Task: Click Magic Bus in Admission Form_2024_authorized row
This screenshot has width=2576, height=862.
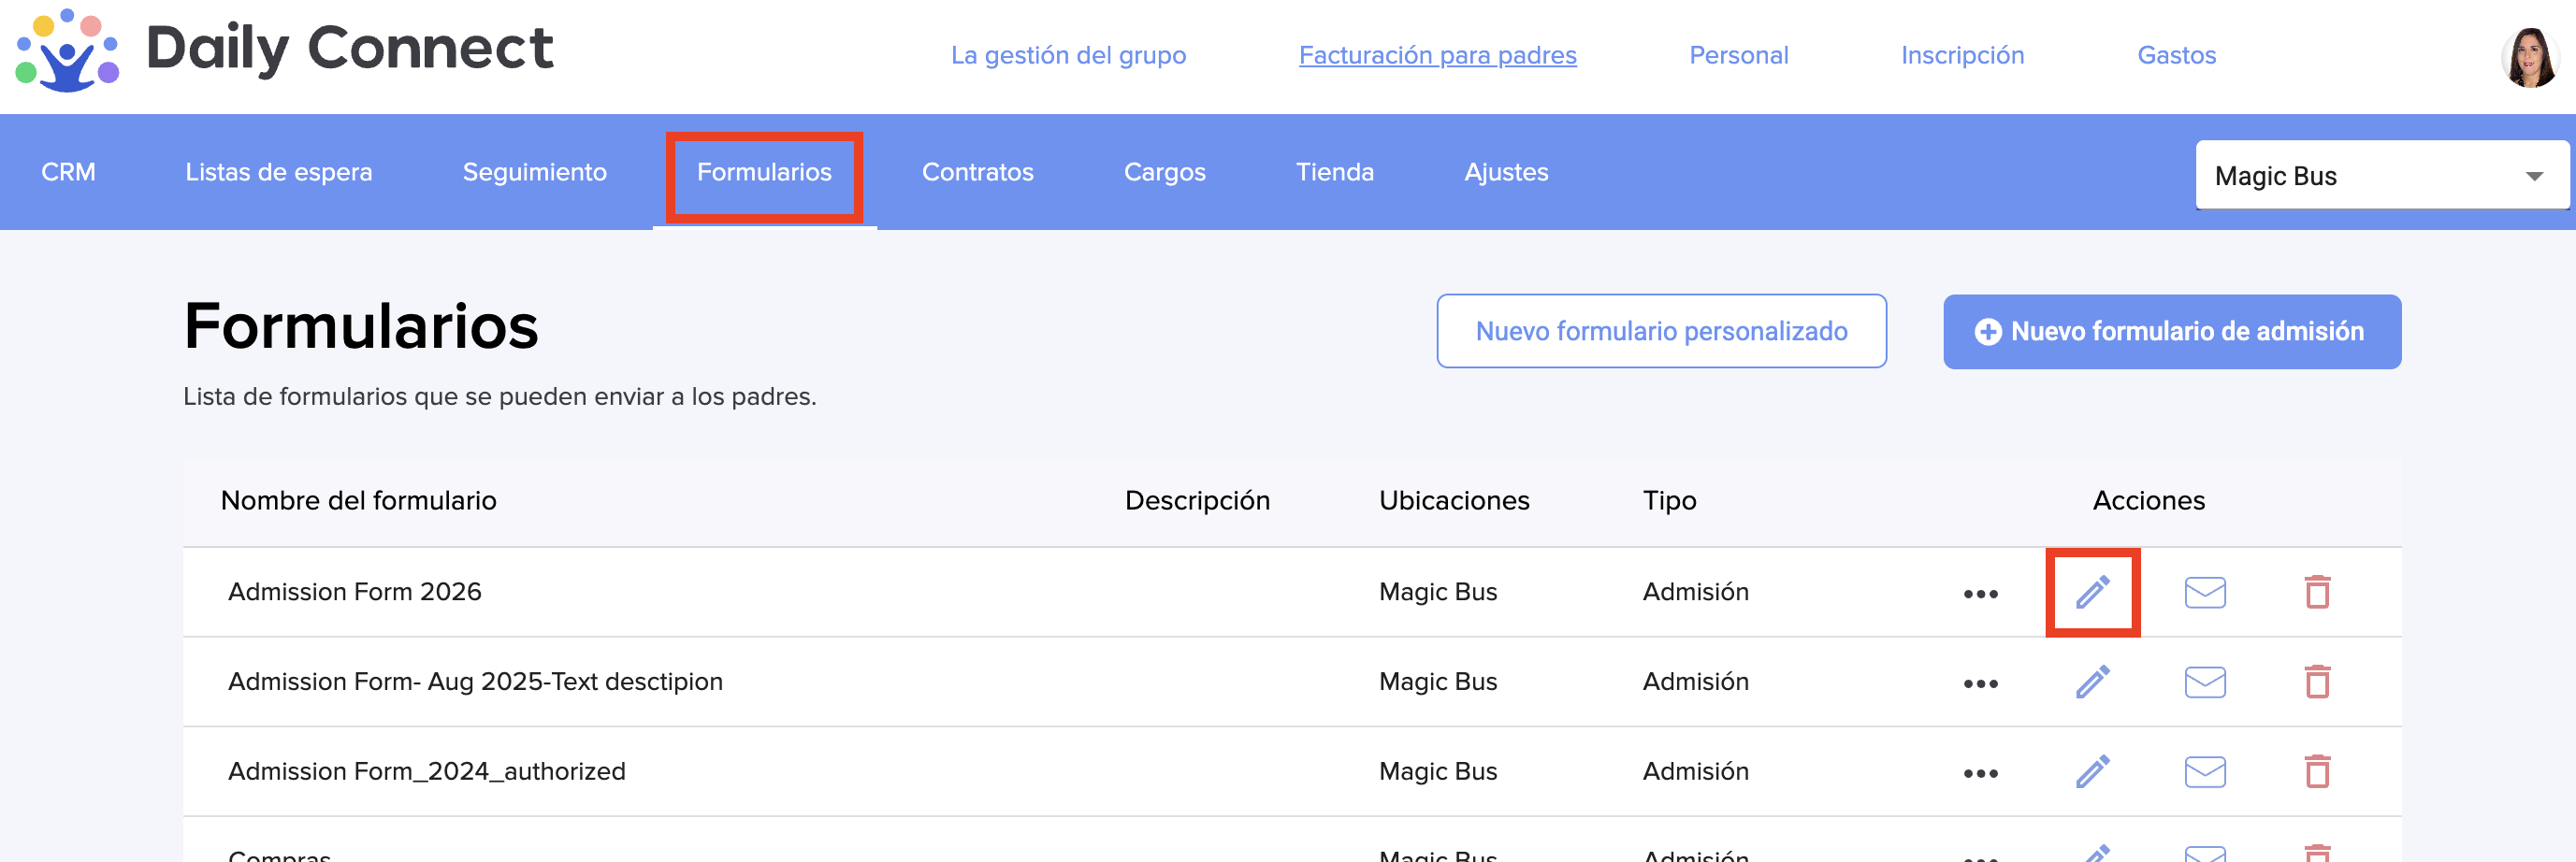Action: (x=1437, y=771)
